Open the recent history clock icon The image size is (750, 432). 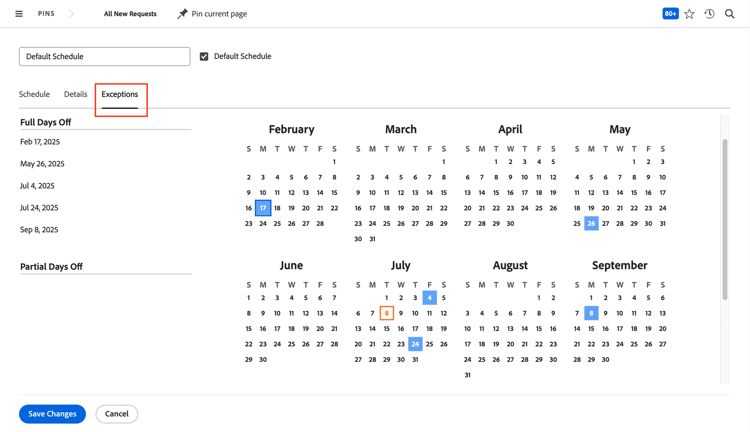[709, 14]
